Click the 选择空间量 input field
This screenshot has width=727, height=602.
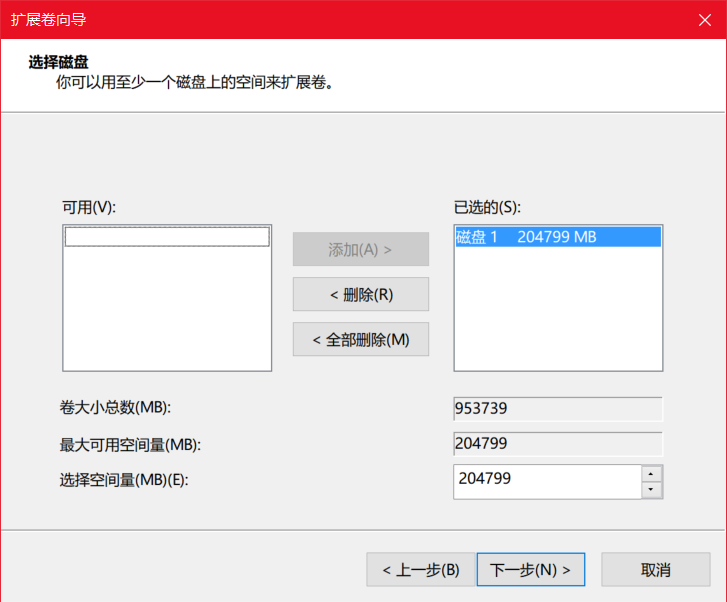(x=548, y=482)
